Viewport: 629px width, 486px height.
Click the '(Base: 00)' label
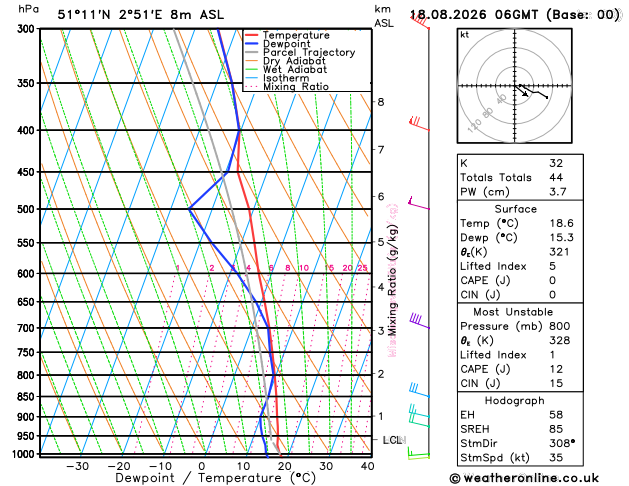point(583,15)
